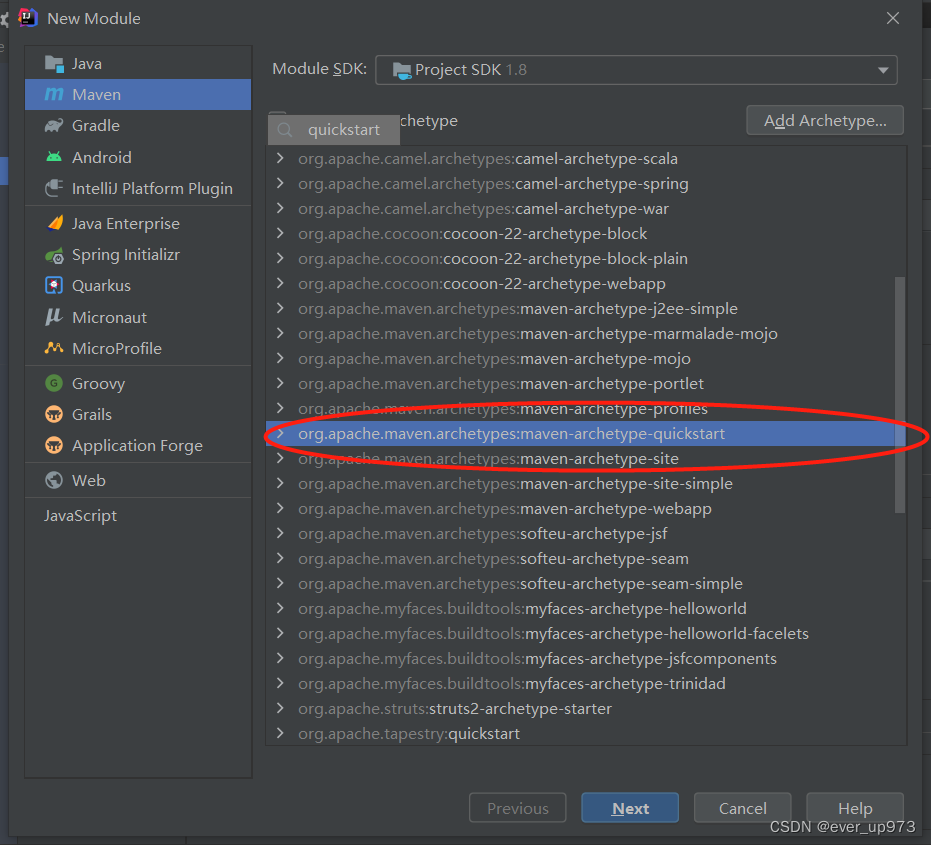The width and height of the screenshot is (931, 845).
Task: Select maven-archetype-portlet row
Action: click(x=585, y=384)
